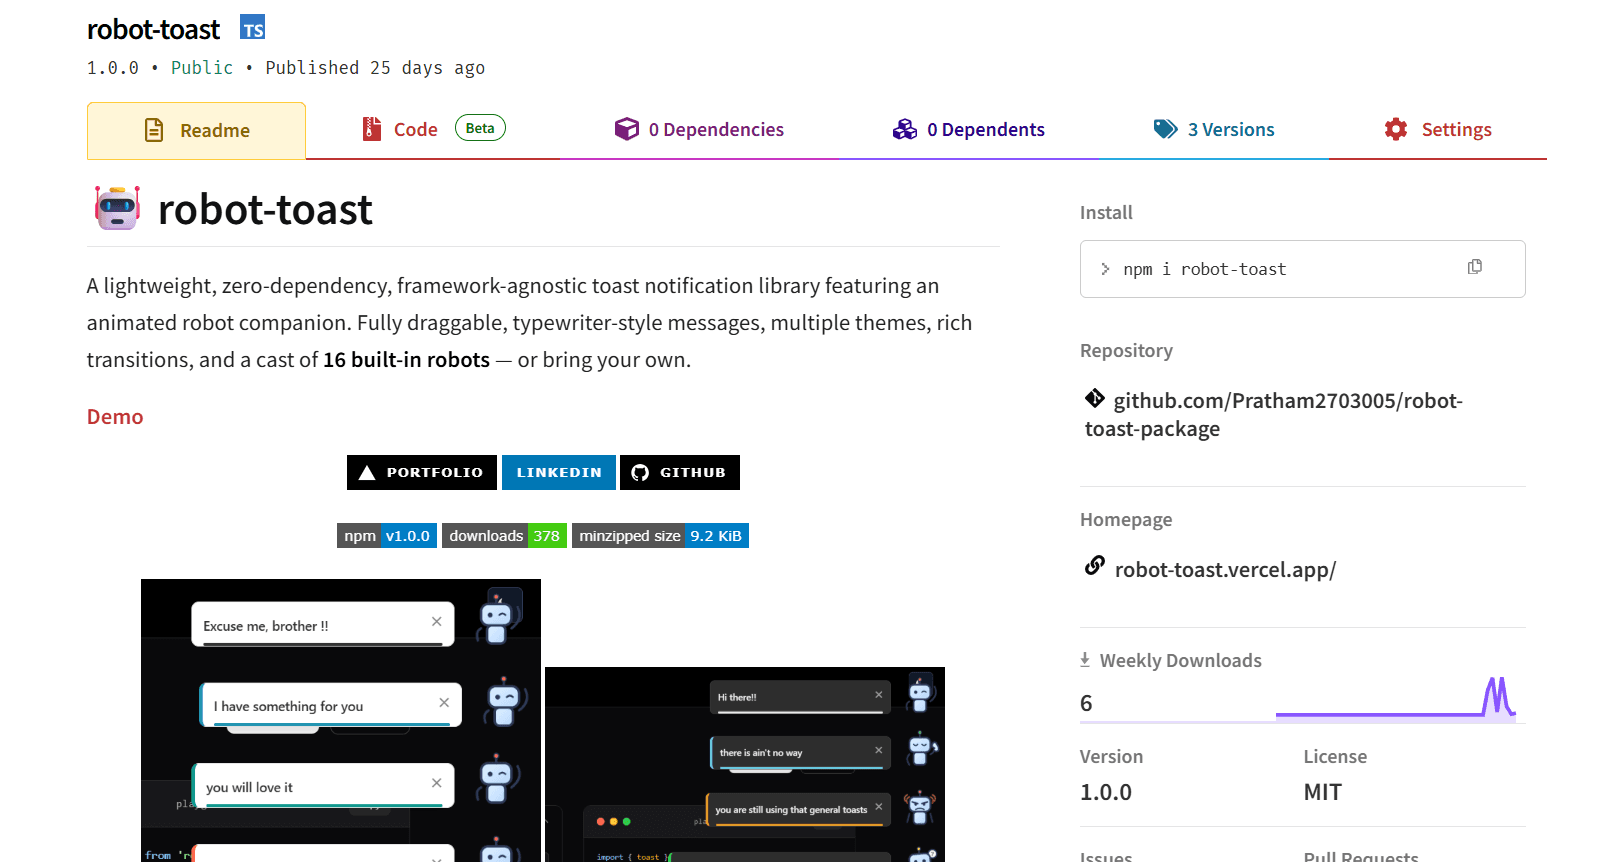1624x862 pixels.
Task: Open the PORTFOLIO badge link
Action: 422,473
